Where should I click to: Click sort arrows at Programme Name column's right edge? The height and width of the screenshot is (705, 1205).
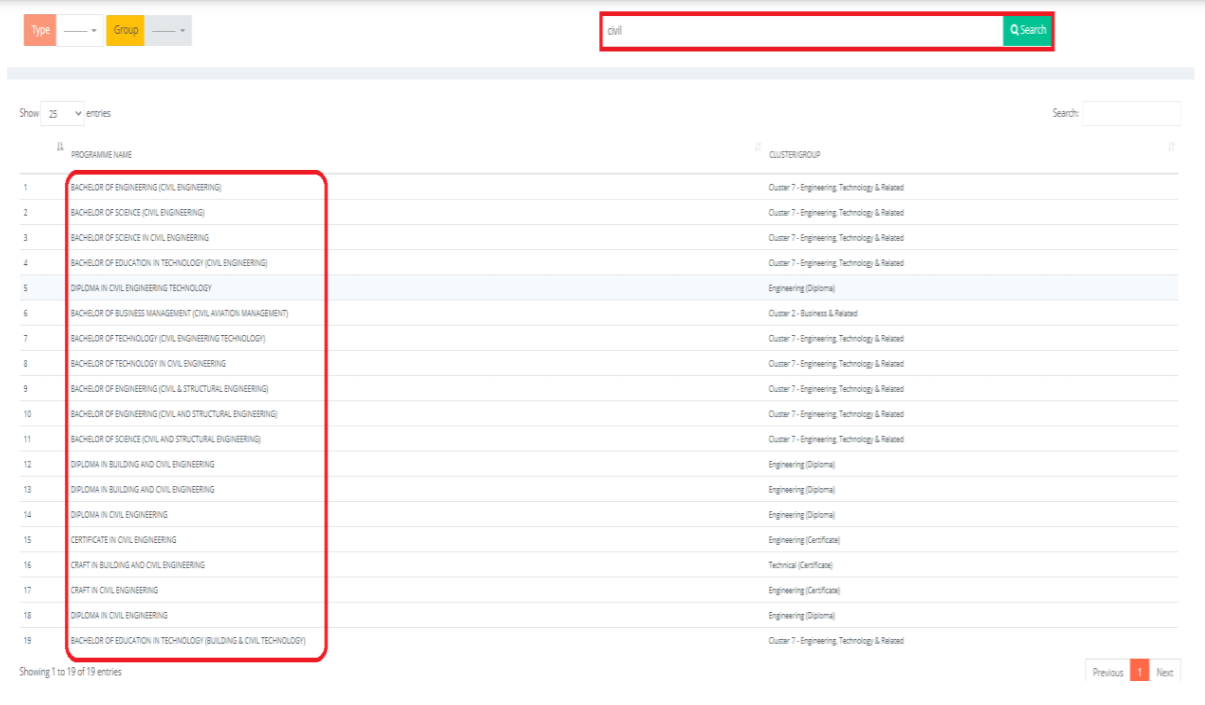(x=757, y=148)
